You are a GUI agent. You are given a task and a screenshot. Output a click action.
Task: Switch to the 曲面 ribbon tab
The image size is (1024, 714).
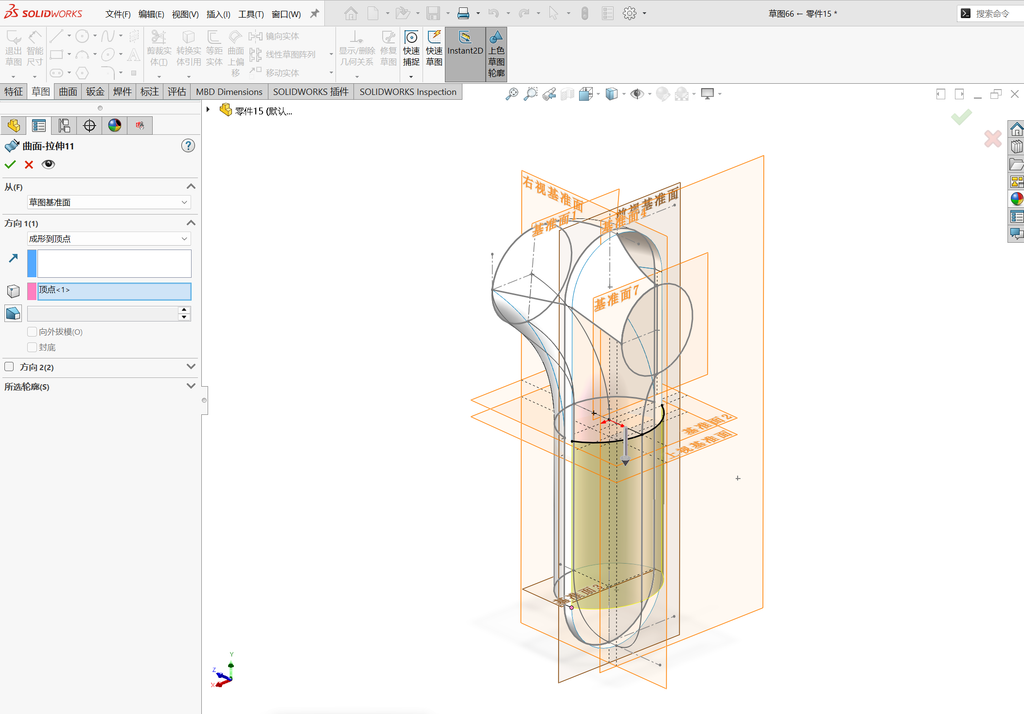point(68,91)
